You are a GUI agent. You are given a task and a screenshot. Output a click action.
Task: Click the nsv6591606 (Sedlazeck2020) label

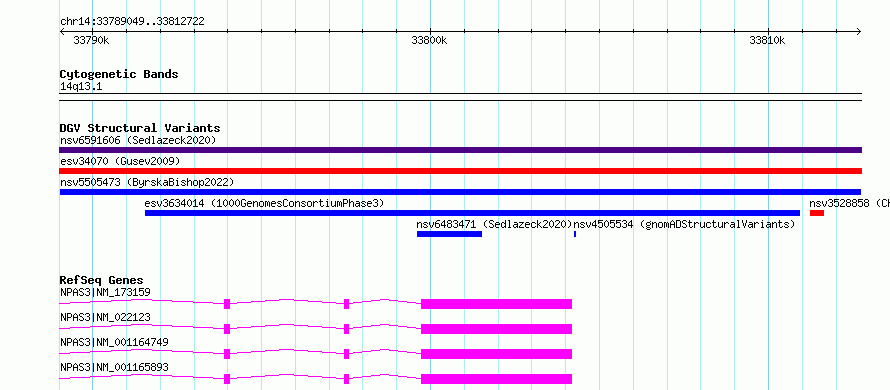tap(138, 140)
